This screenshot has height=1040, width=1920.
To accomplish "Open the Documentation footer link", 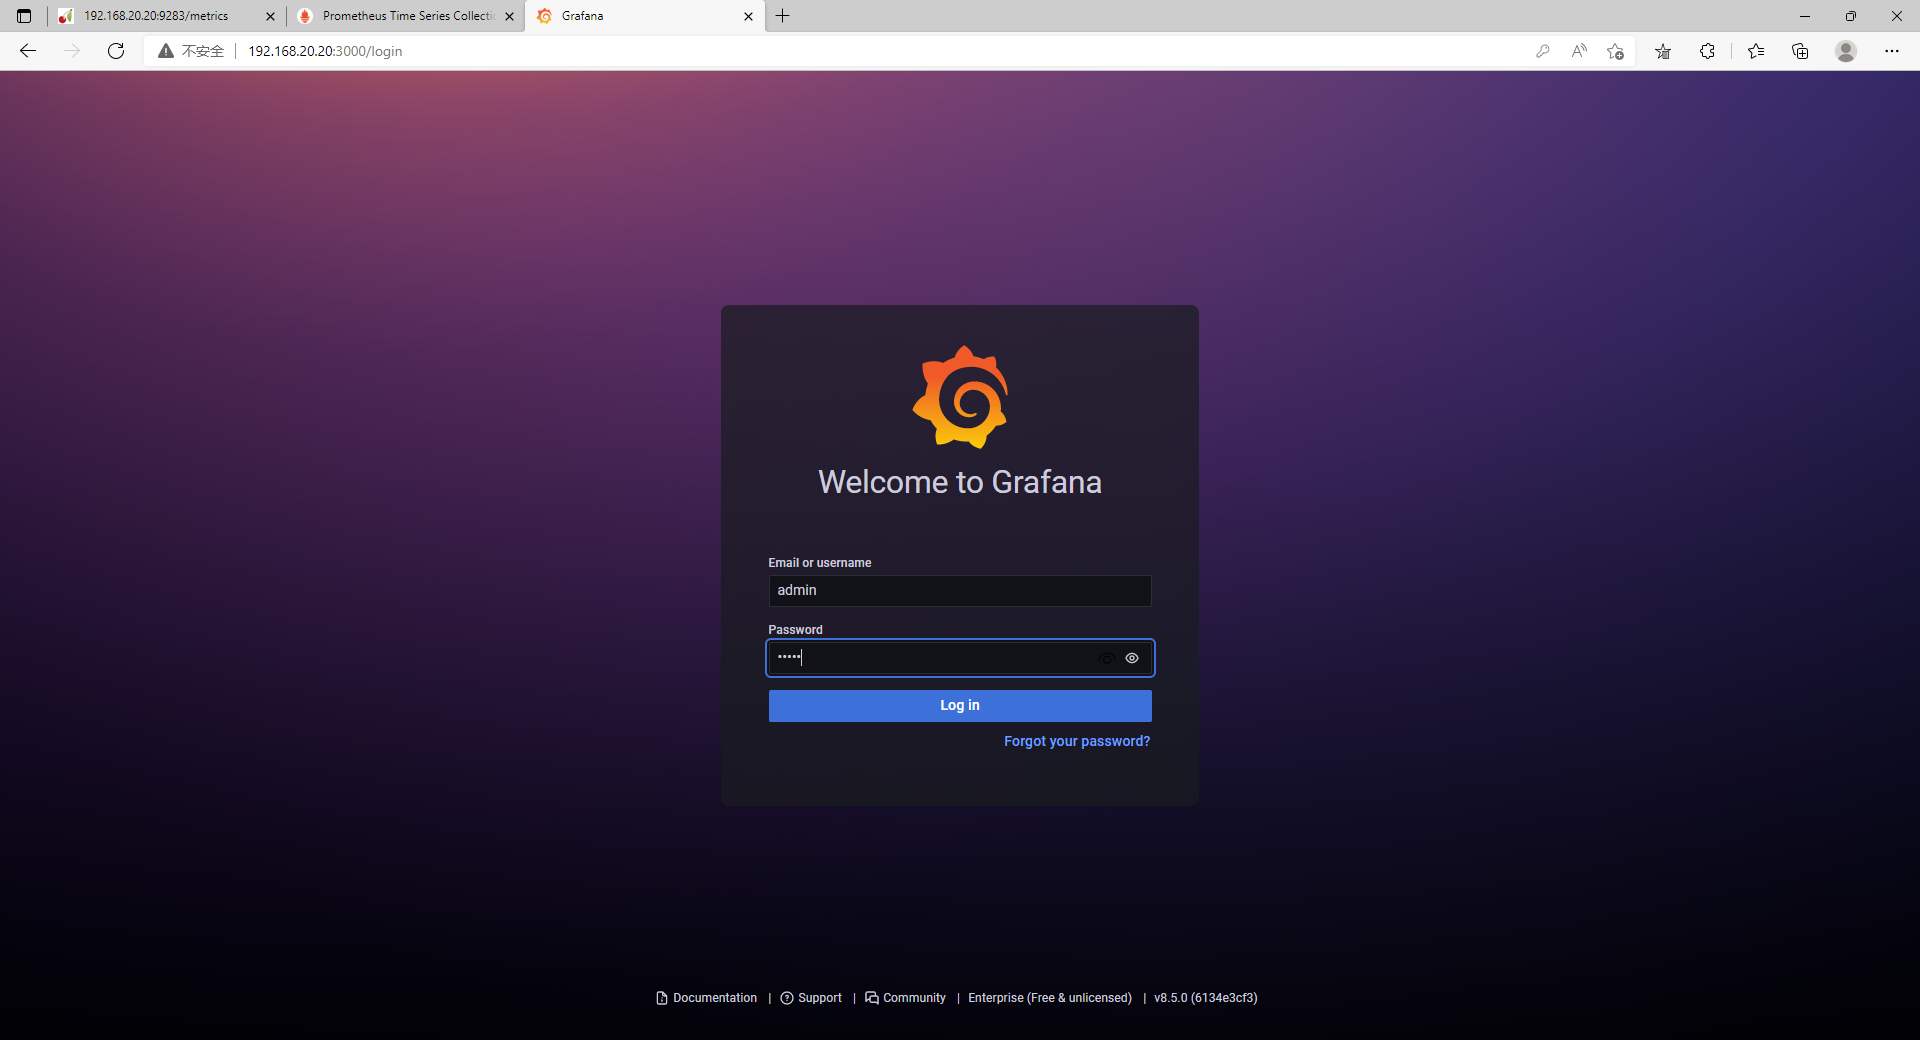I will pyautogui.click(x=707, y=998).
